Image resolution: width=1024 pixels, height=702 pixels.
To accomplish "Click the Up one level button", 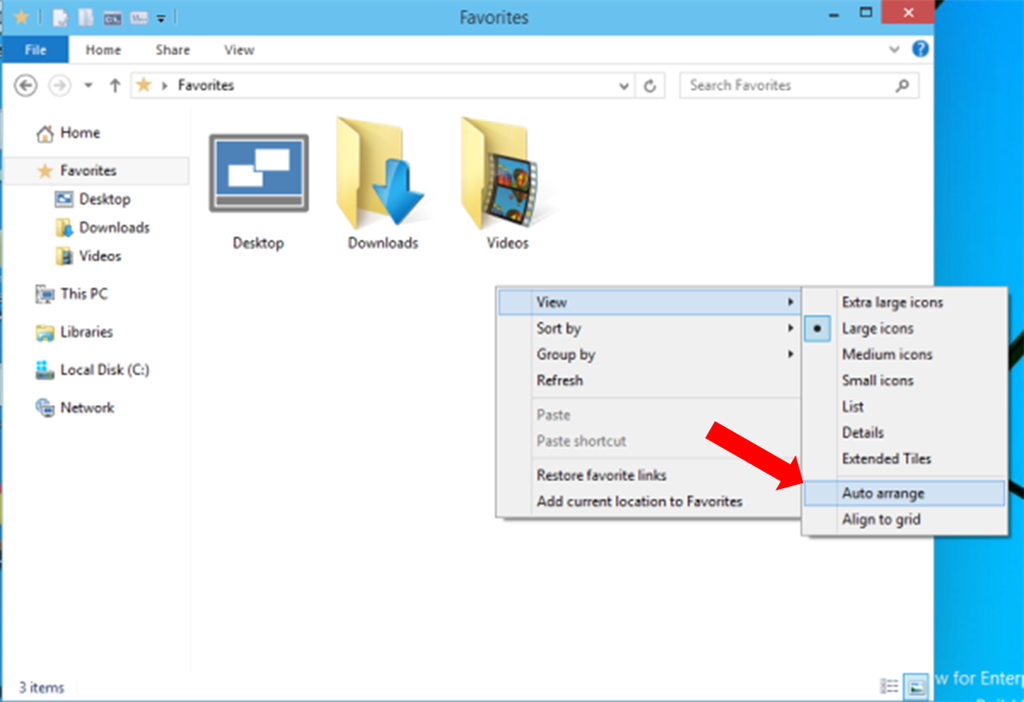I will [x=115, y=85].
